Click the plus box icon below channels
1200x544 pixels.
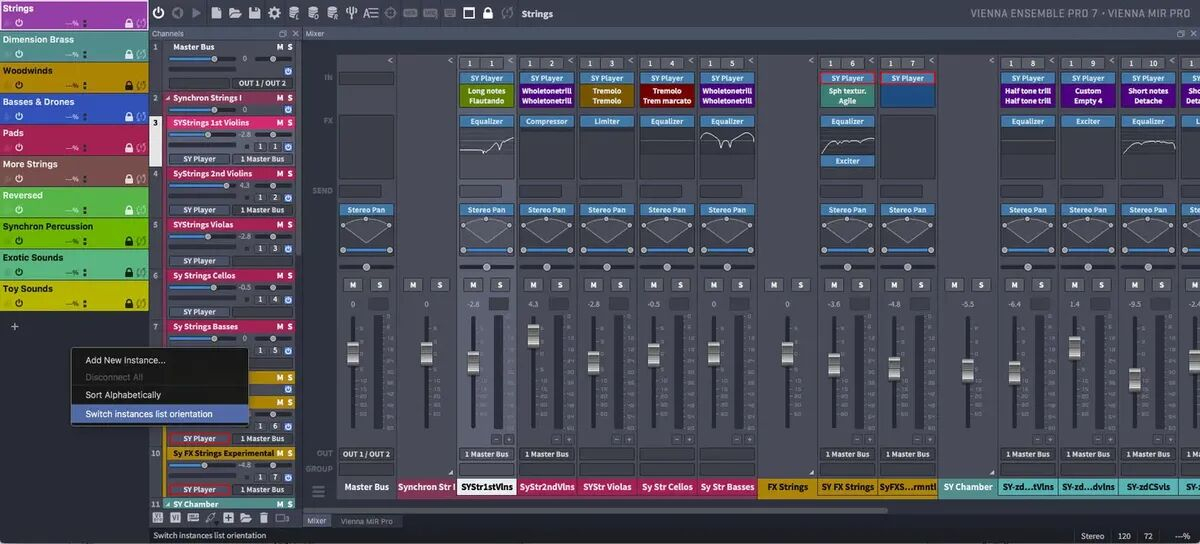coord(228,518)
